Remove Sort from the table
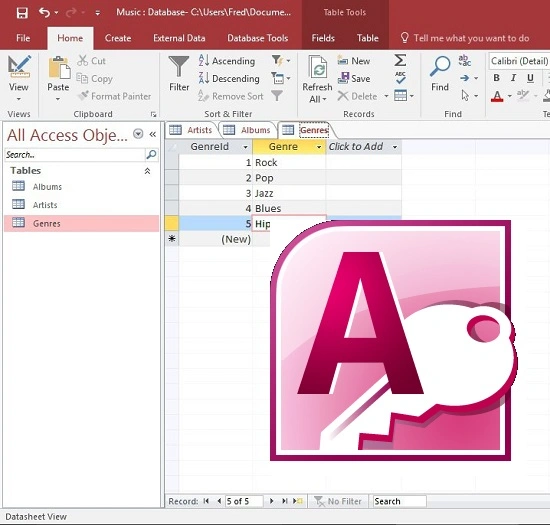This screenshot has height=525, width=550. [230, 96]
